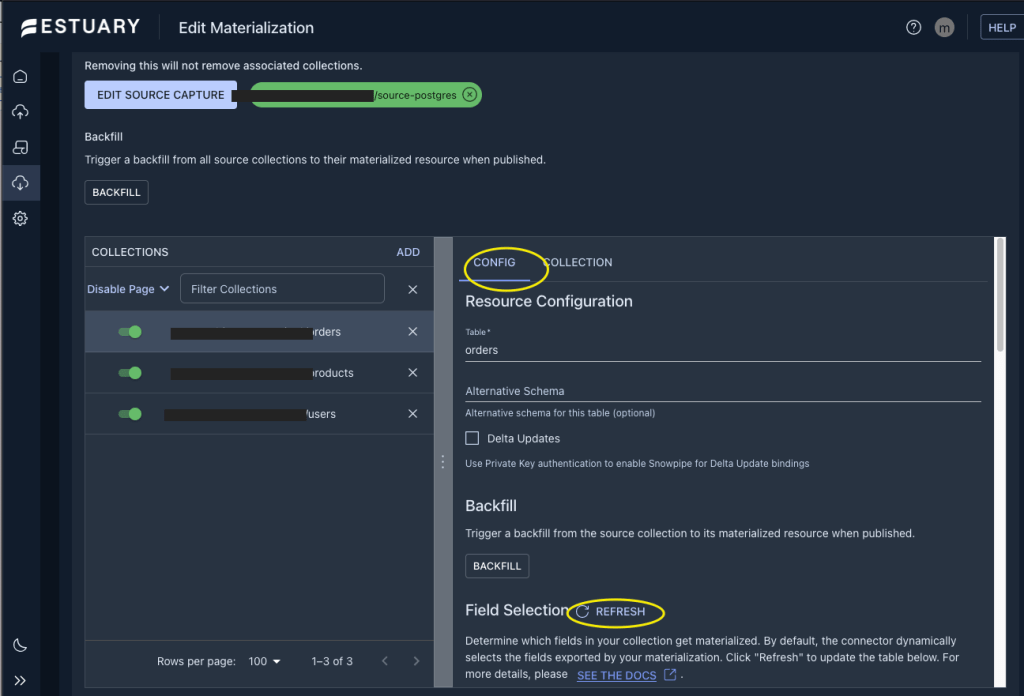Open the Sources upload-cloud icon

20,112
